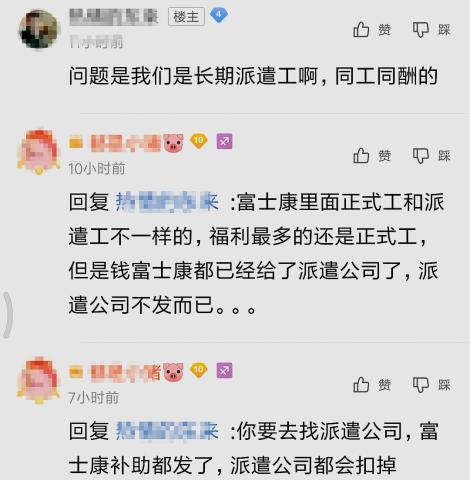Click thumbs-down on the 10小时前 comment
The image size is (470, 480).
tap(432, 156)
